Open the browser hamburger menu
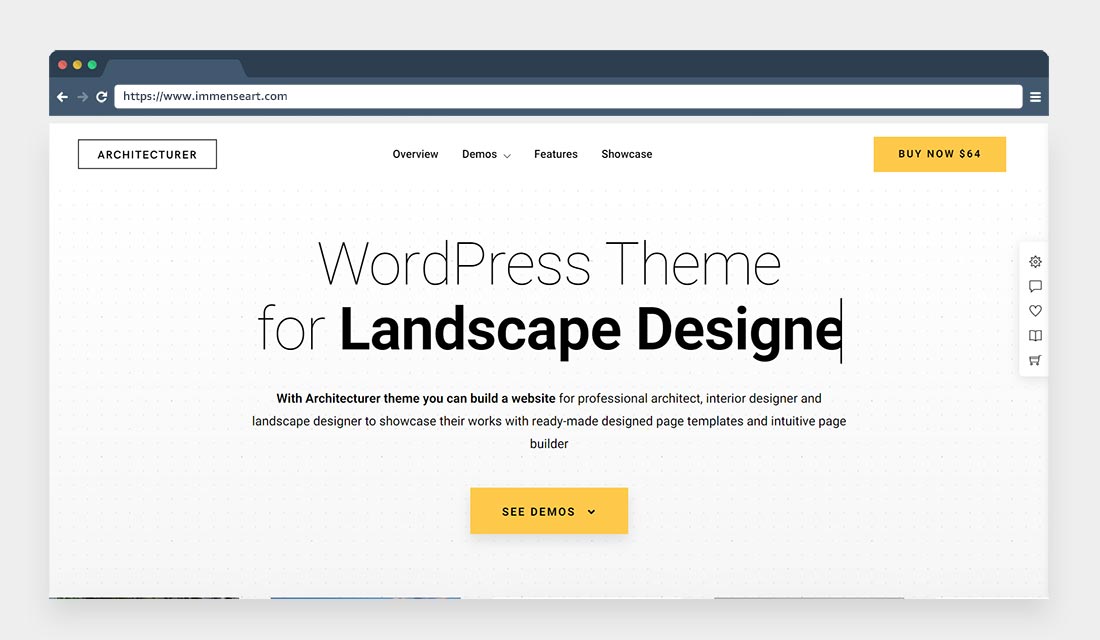This screenshot has width=1100, height=640. [1035, 97]
